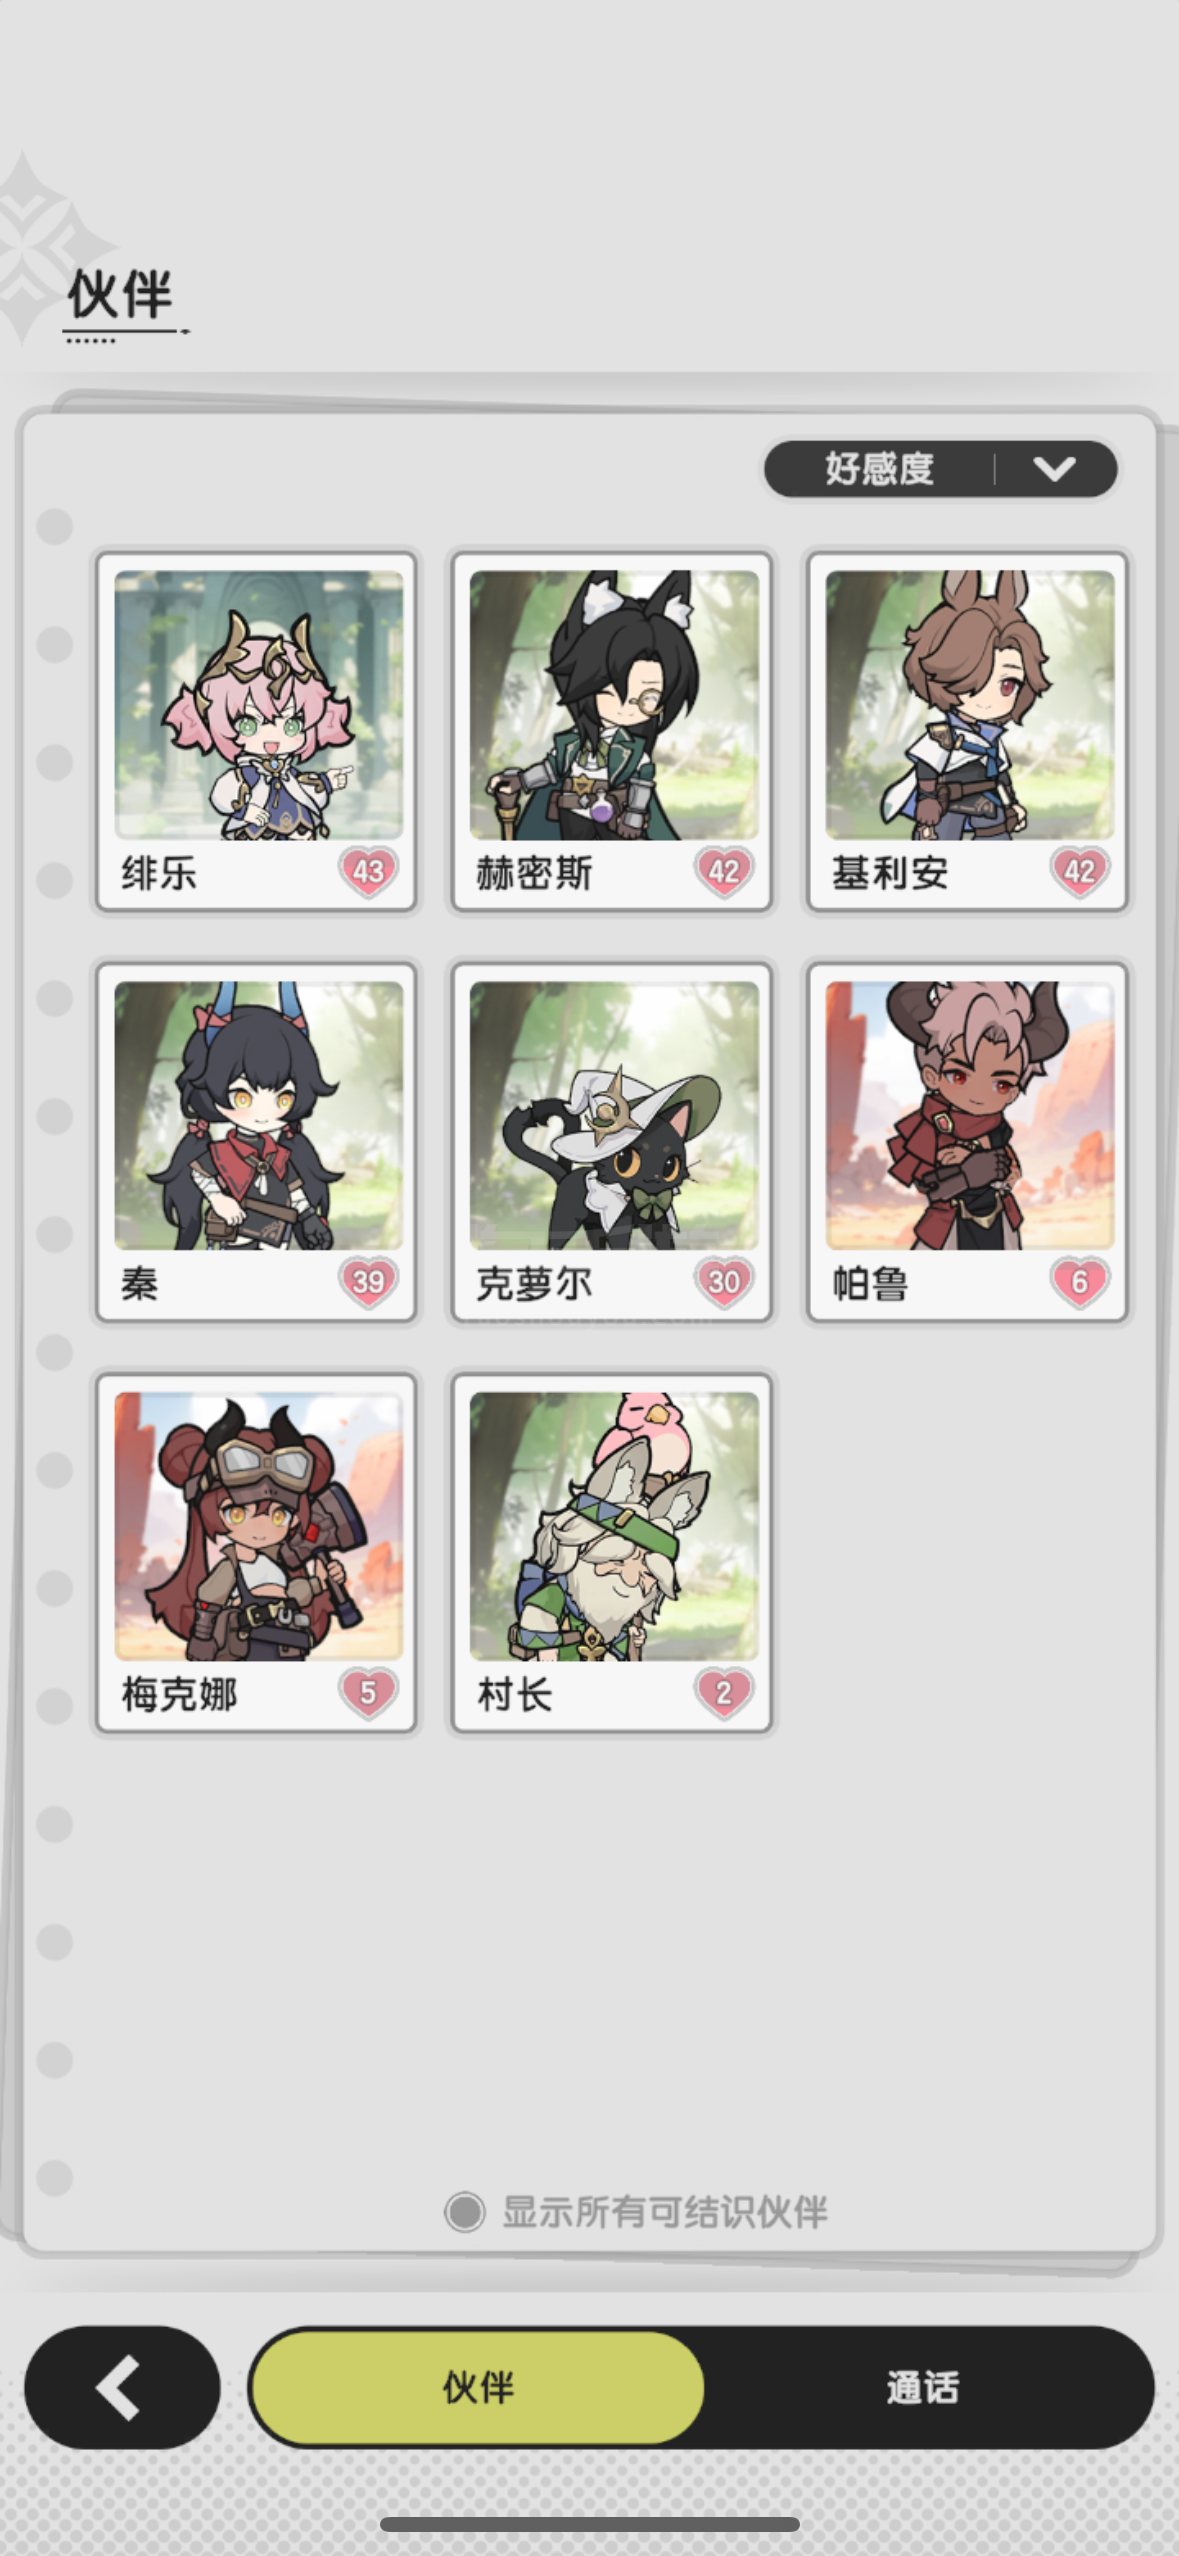
Task: Tap the heart badge showing 43
Action: pyautogui.click(x=368, y=871)
